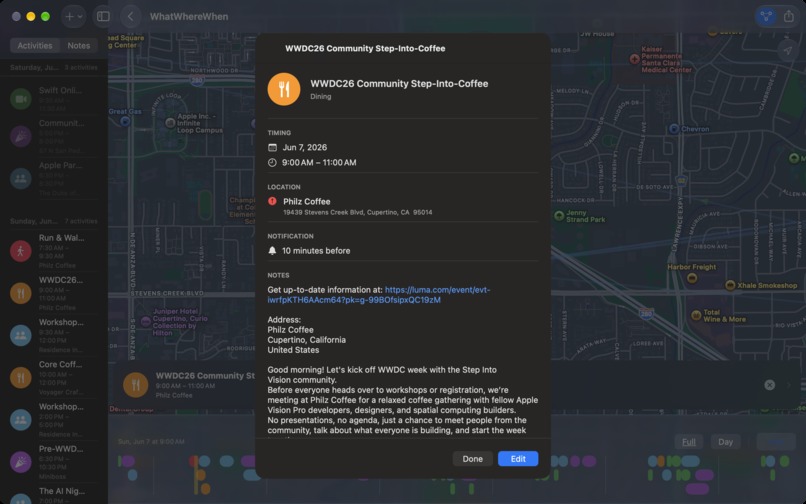This screenshot has width=806, height=504.
Task: Select the Workshop... 2:00 PM activity icon
Action: pyautogui.click(x=21, y=420)
